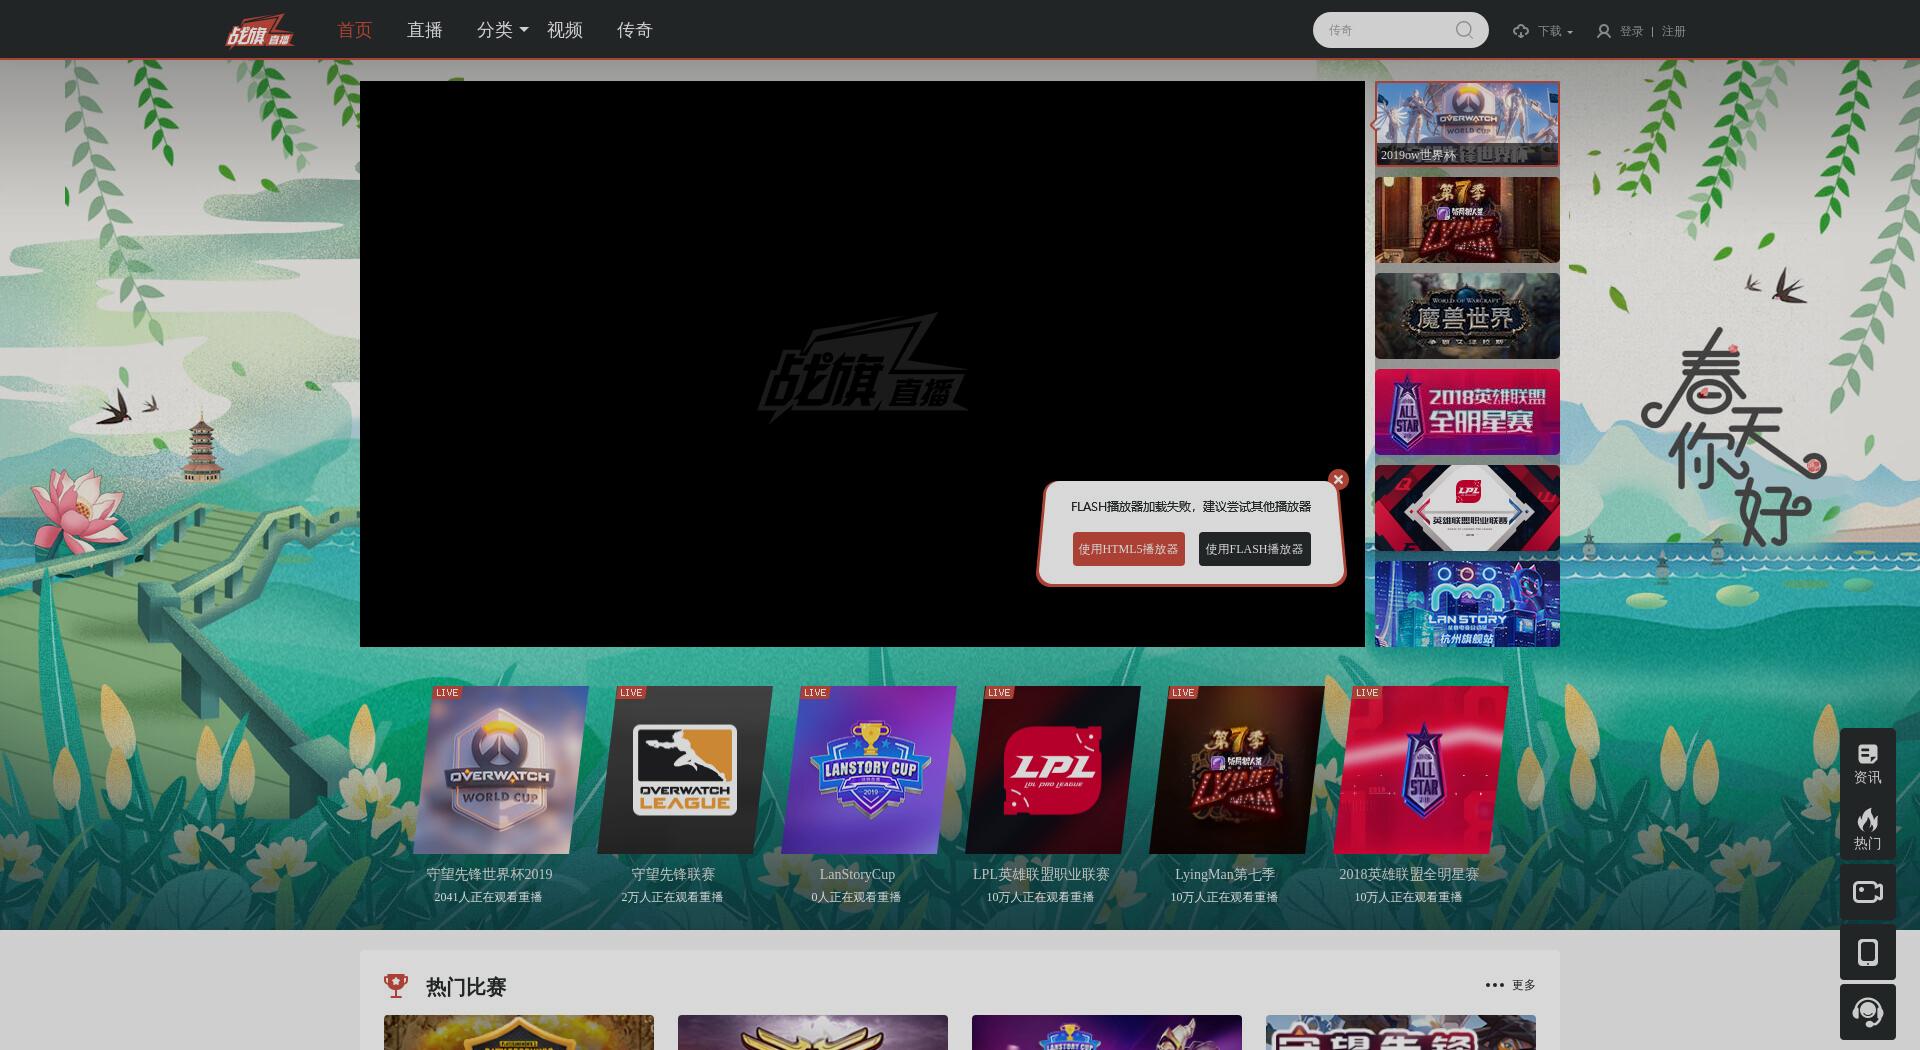This screenshot has width=1920, height=1050.
Task: Expand the 分类 dropdown arrow
Action: pyautogui.click(x=524, y=30)
